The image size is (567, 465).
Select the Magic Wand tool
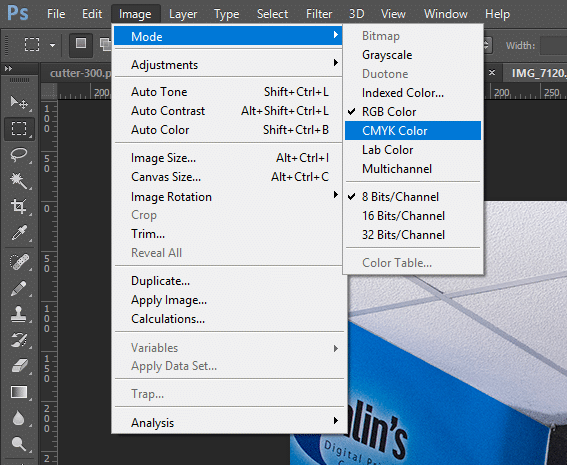(19, 181)
